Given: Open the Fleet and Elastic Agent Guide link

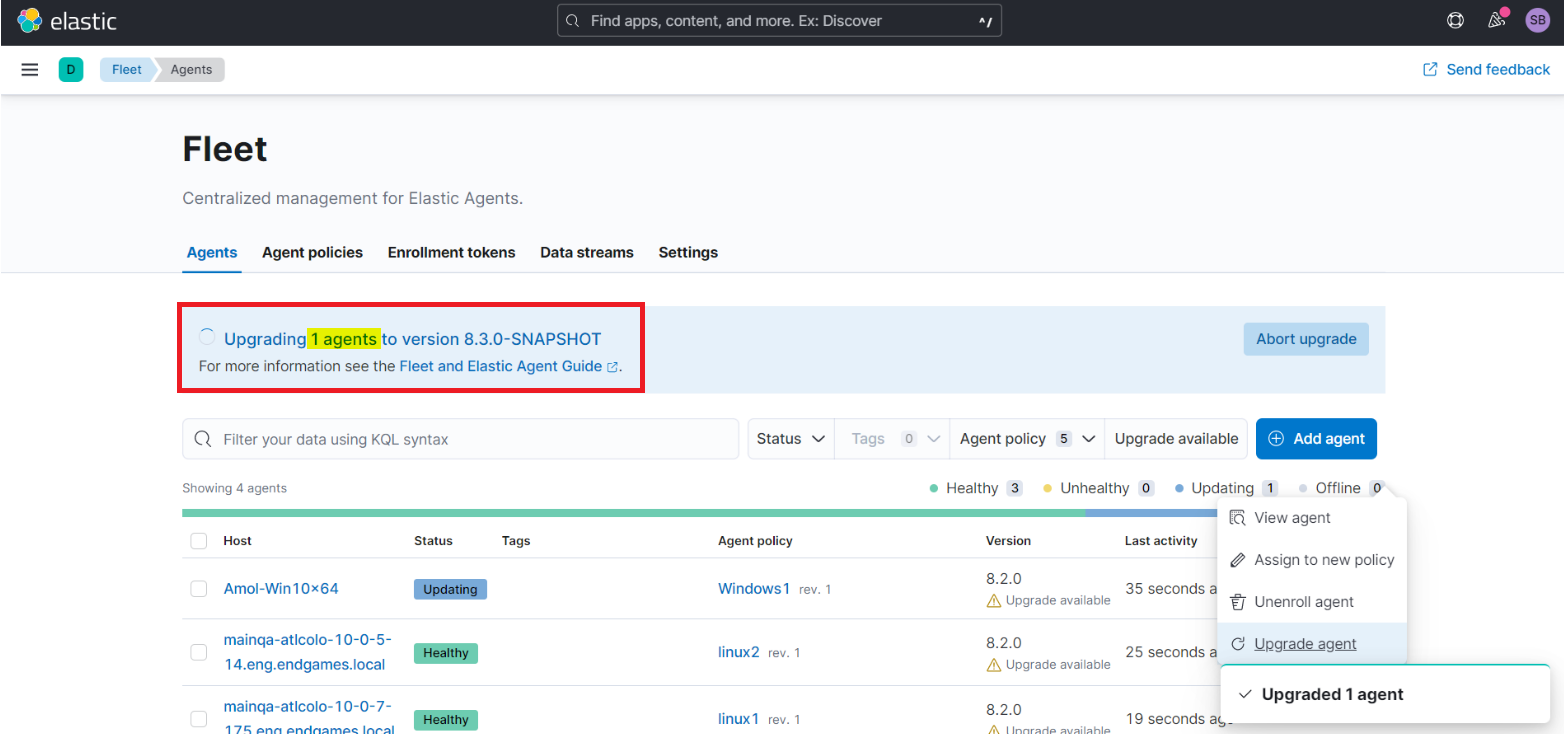Looking at the screenshot, I should click(500, 366).
